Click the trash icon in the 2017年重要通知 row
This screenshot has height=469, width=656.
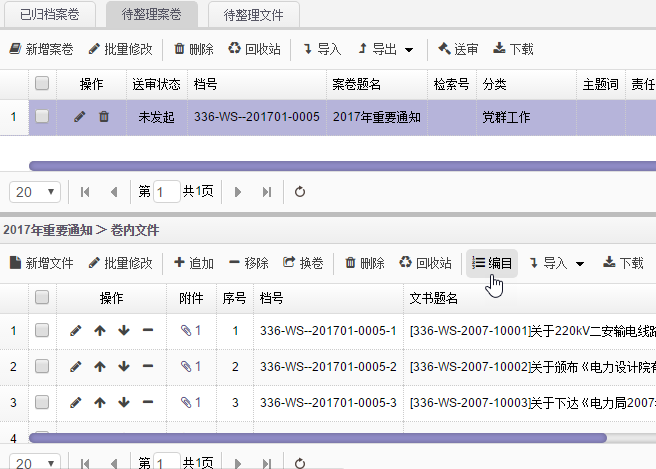coord(104,117)
